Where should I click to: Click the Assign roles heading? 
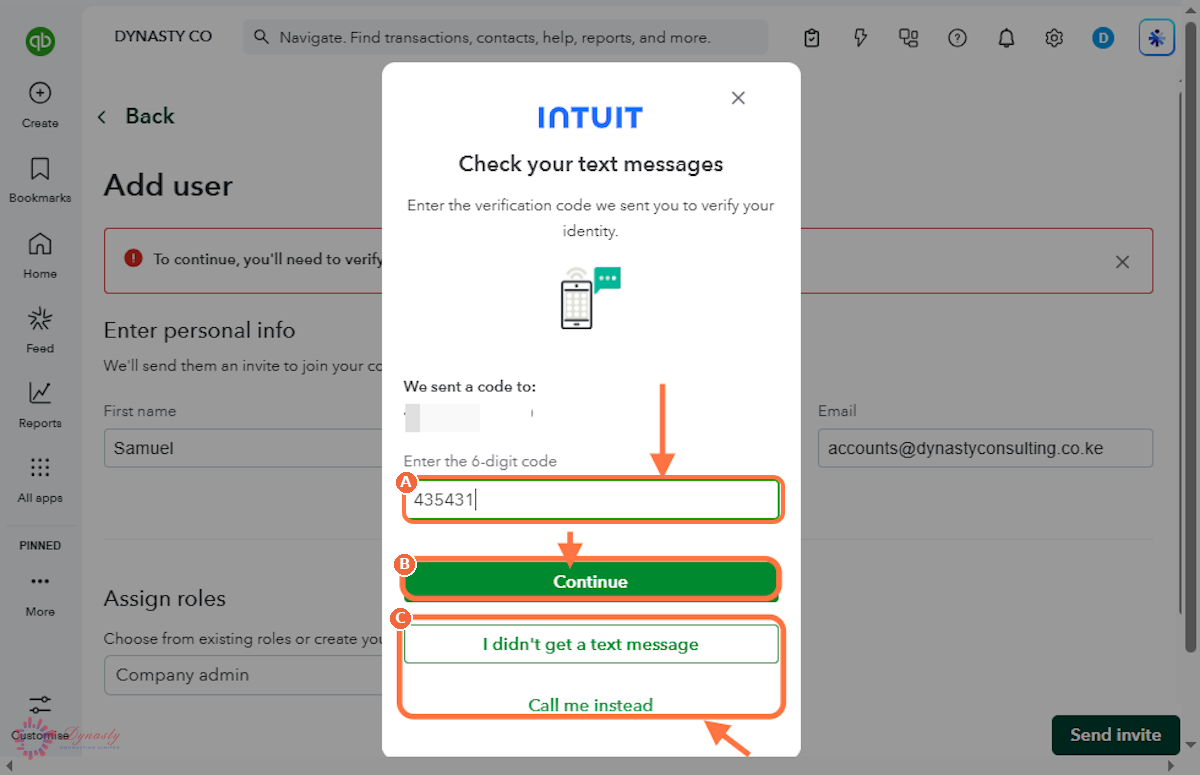coord(165,599)
